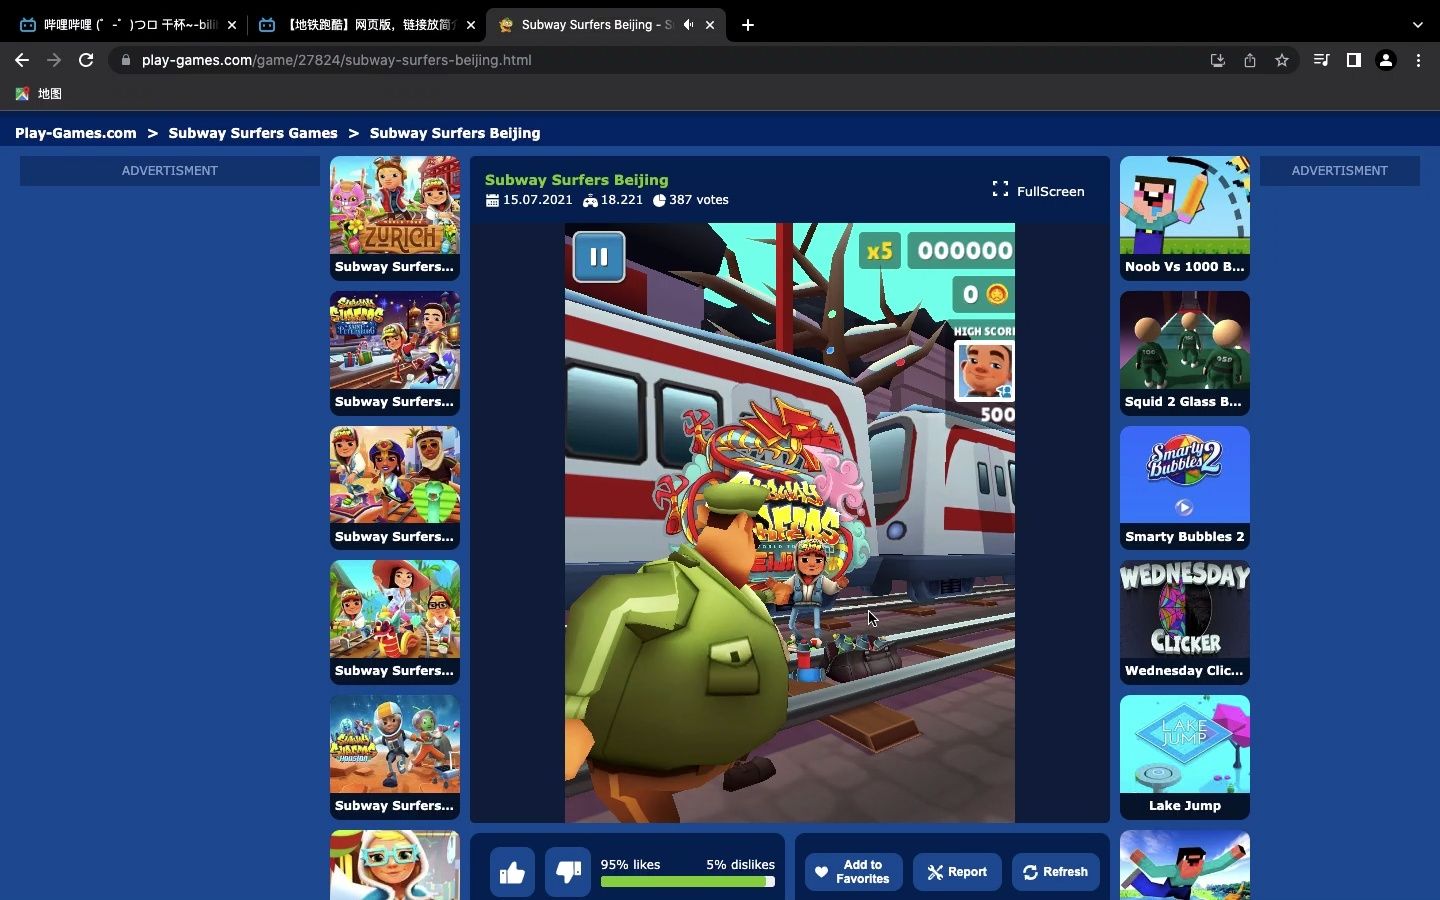The image size is (1440, 900).
Task: Click the share page icon
Action: 1250,60
